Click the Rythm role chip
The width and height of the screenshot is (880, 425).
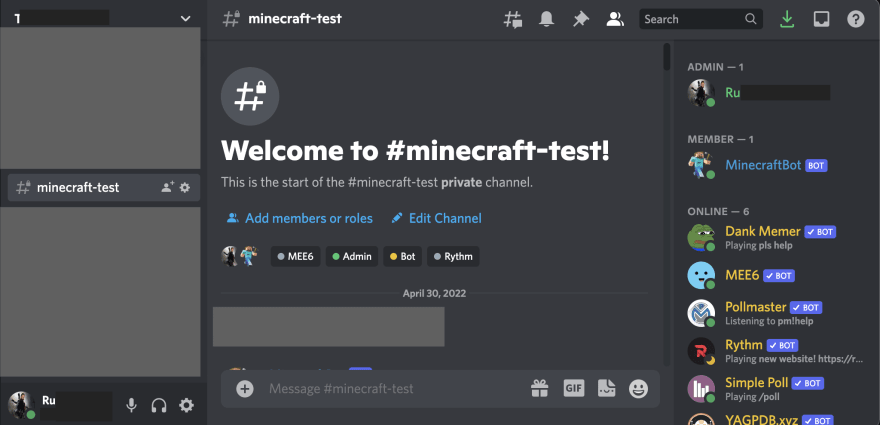click(453, 257)
